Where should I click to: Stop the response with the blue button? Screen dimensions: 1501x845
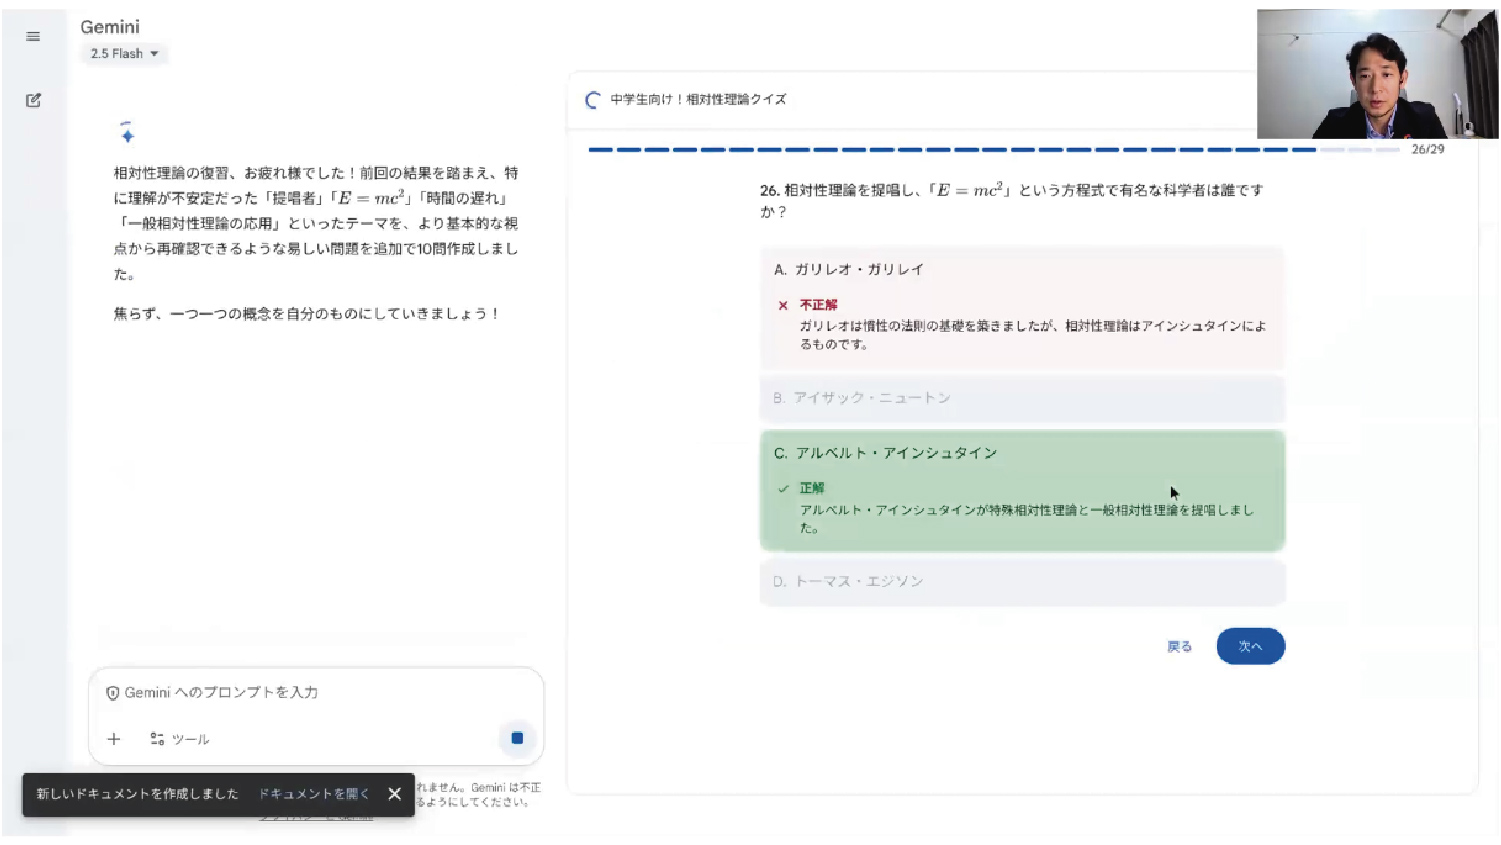pyautogui.click(x=517, y=738)
